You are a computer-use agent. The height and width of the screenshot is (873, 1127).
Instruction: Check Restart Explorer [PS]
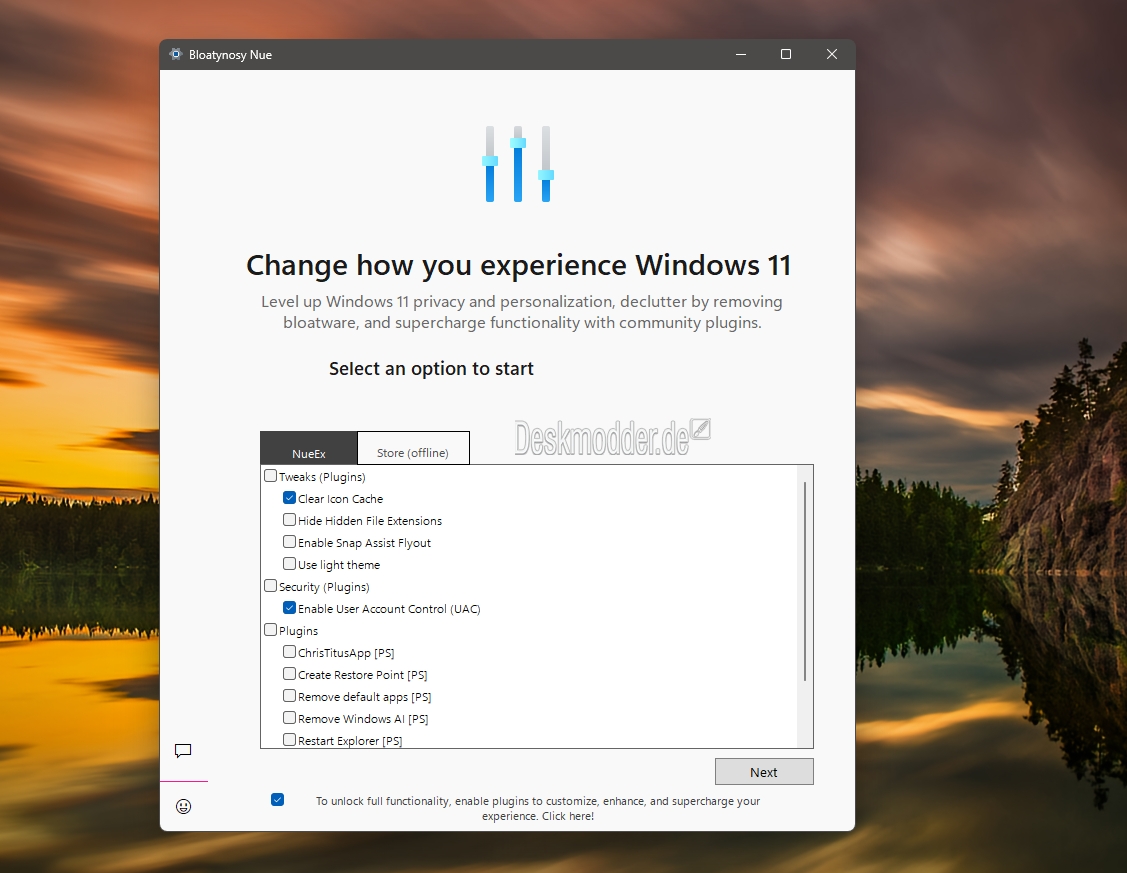290,739
